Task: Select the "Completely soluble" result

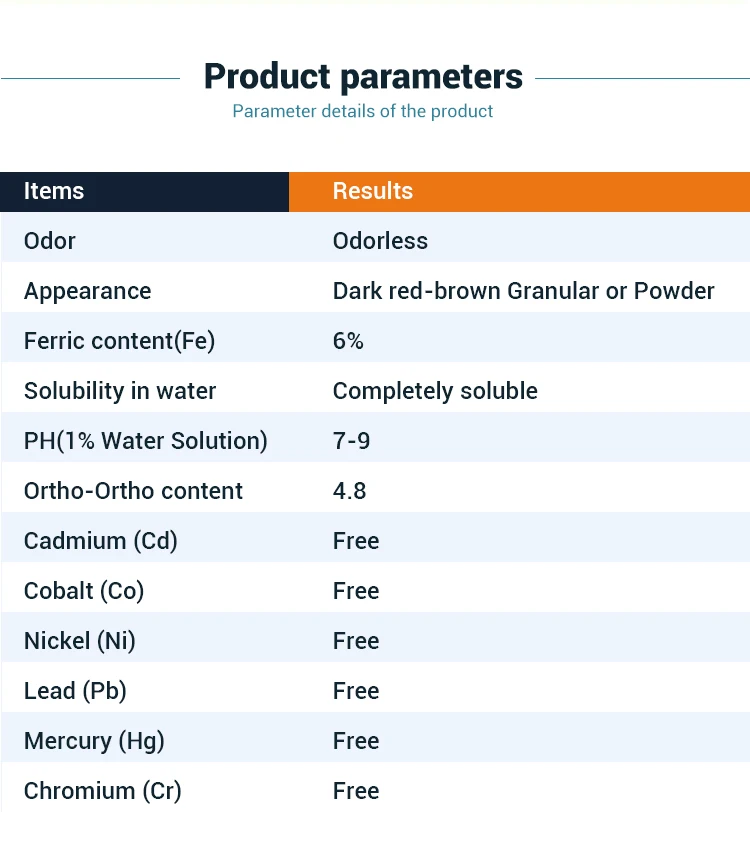Action: point(435,391)
